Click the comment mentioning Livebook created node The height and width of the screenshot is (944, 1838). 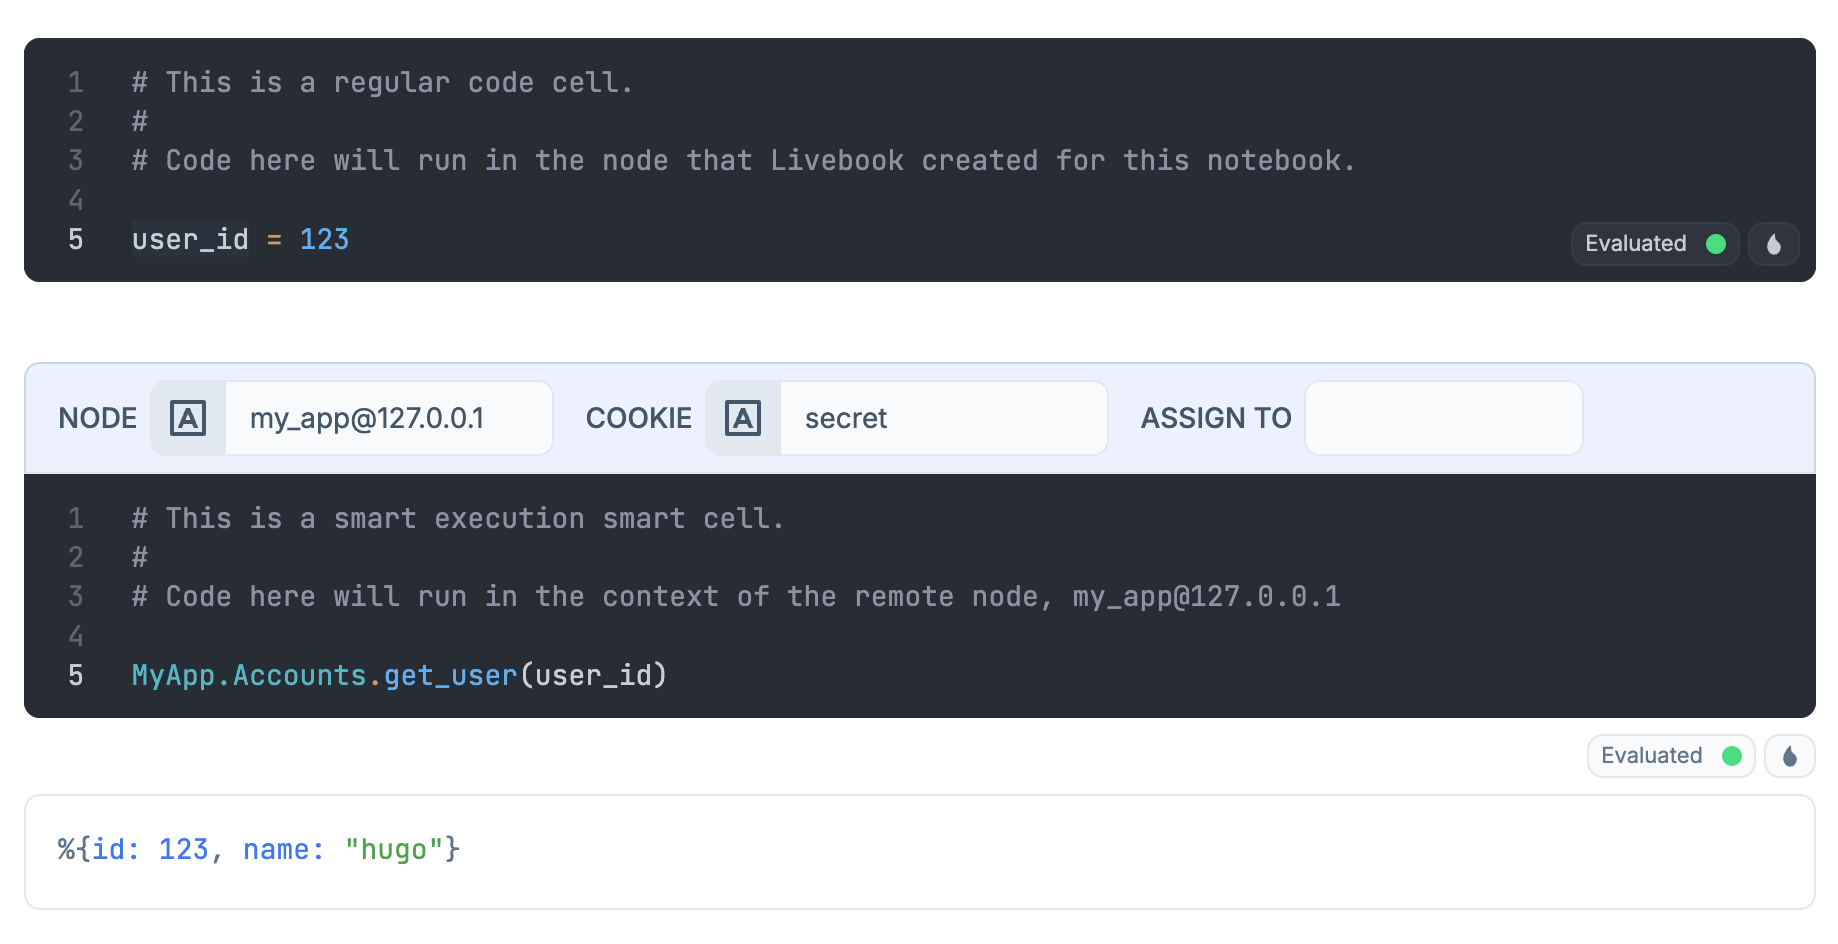click(x=743, y=161)
